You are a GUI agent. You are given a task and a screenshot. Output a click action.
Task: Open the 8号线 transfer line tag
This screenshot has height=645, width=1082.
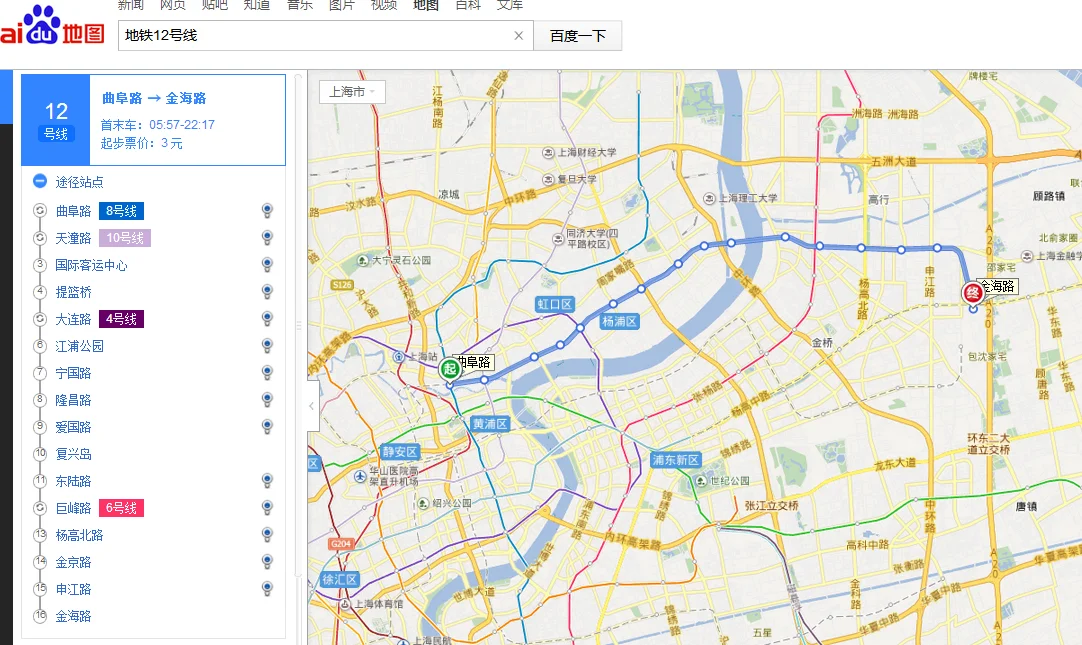click(x=121, y=211)
